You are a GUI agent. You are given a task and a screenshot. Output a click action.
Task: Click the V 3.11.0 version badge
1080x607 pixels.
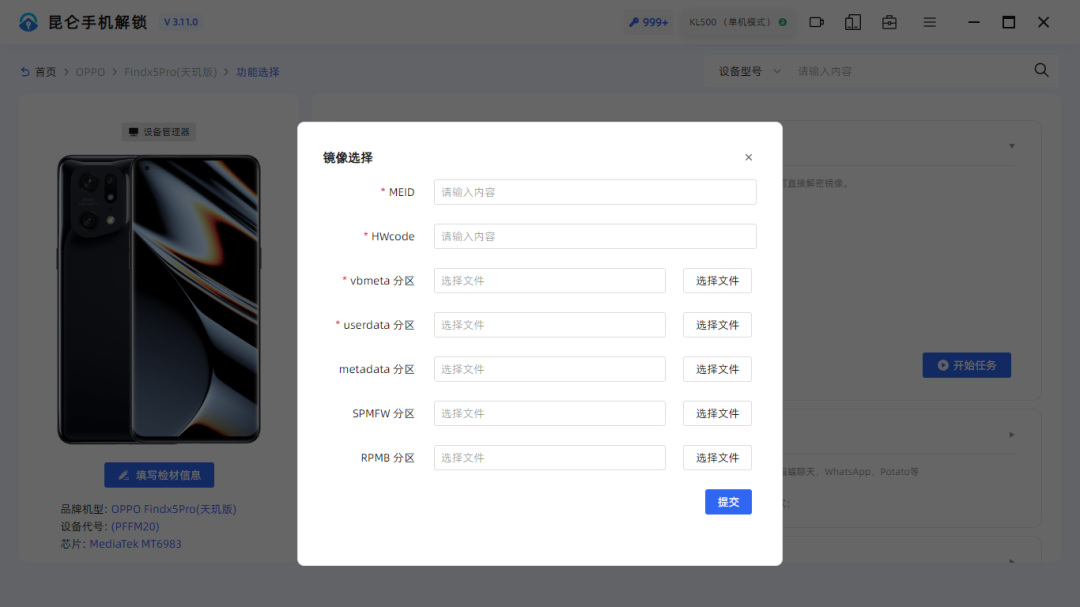[181, 22]
